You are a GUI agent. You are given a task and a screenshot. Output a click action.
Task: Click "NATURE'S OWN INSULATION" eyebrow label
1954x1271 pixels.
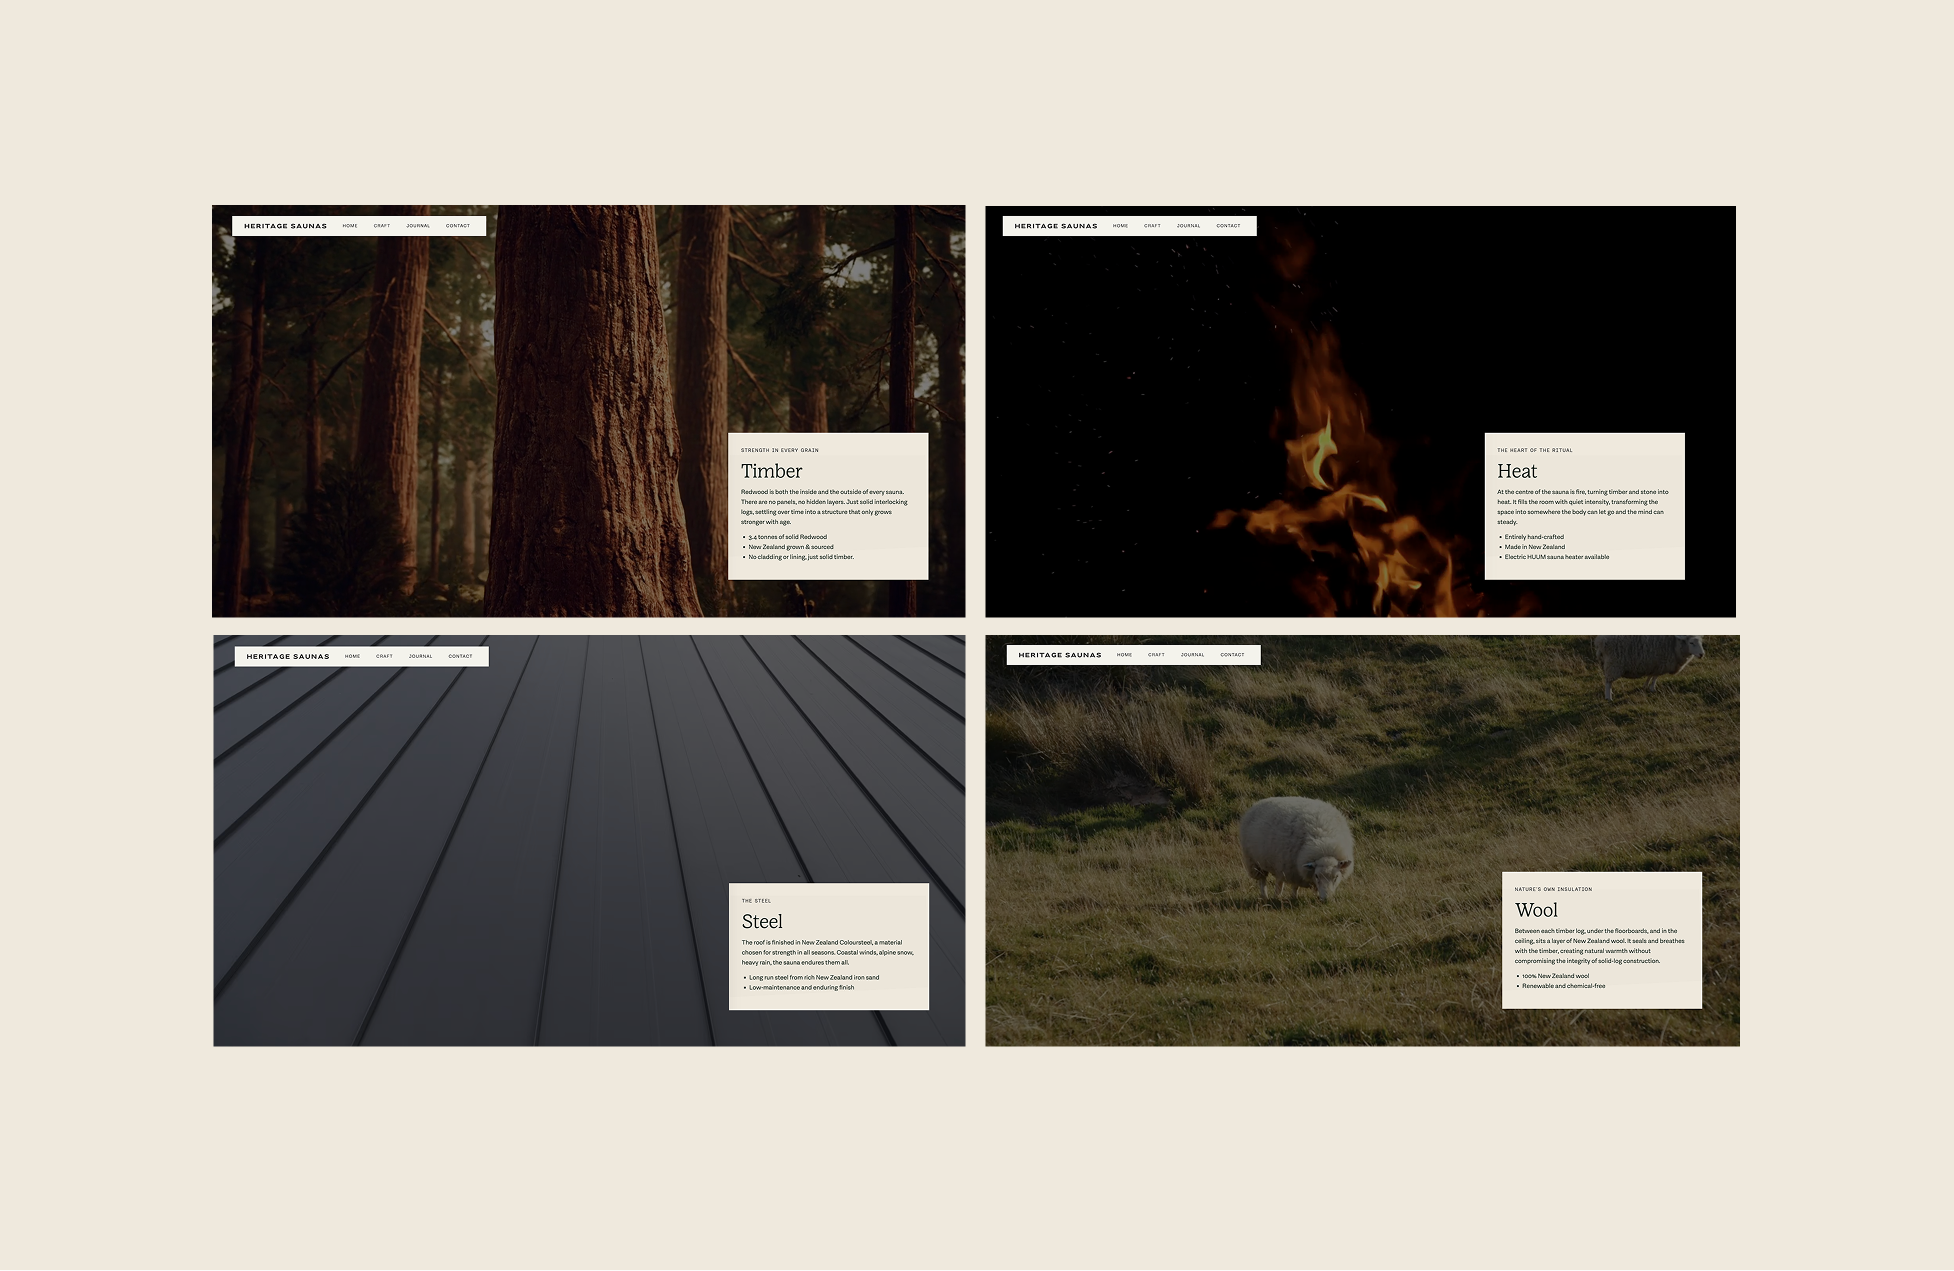pyautogui.click(x=1553, y=889)
